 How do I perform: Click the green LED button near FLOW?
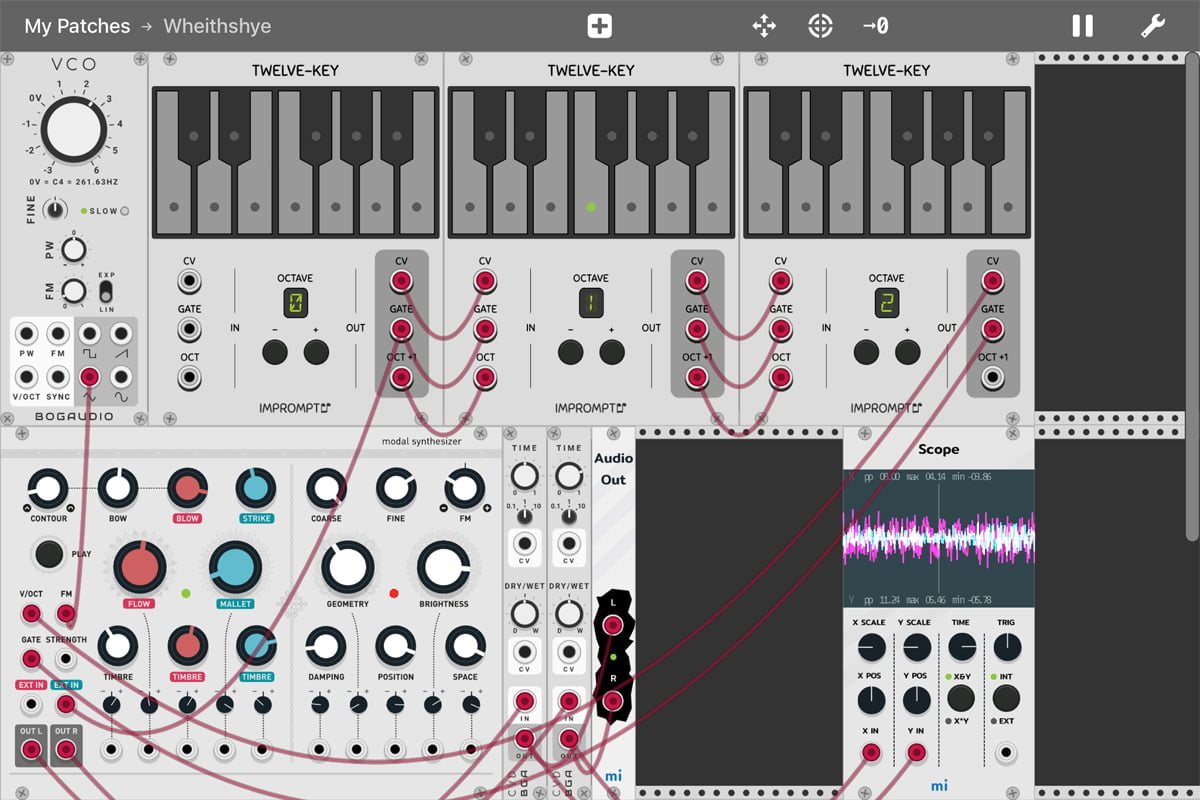(186, 593)
